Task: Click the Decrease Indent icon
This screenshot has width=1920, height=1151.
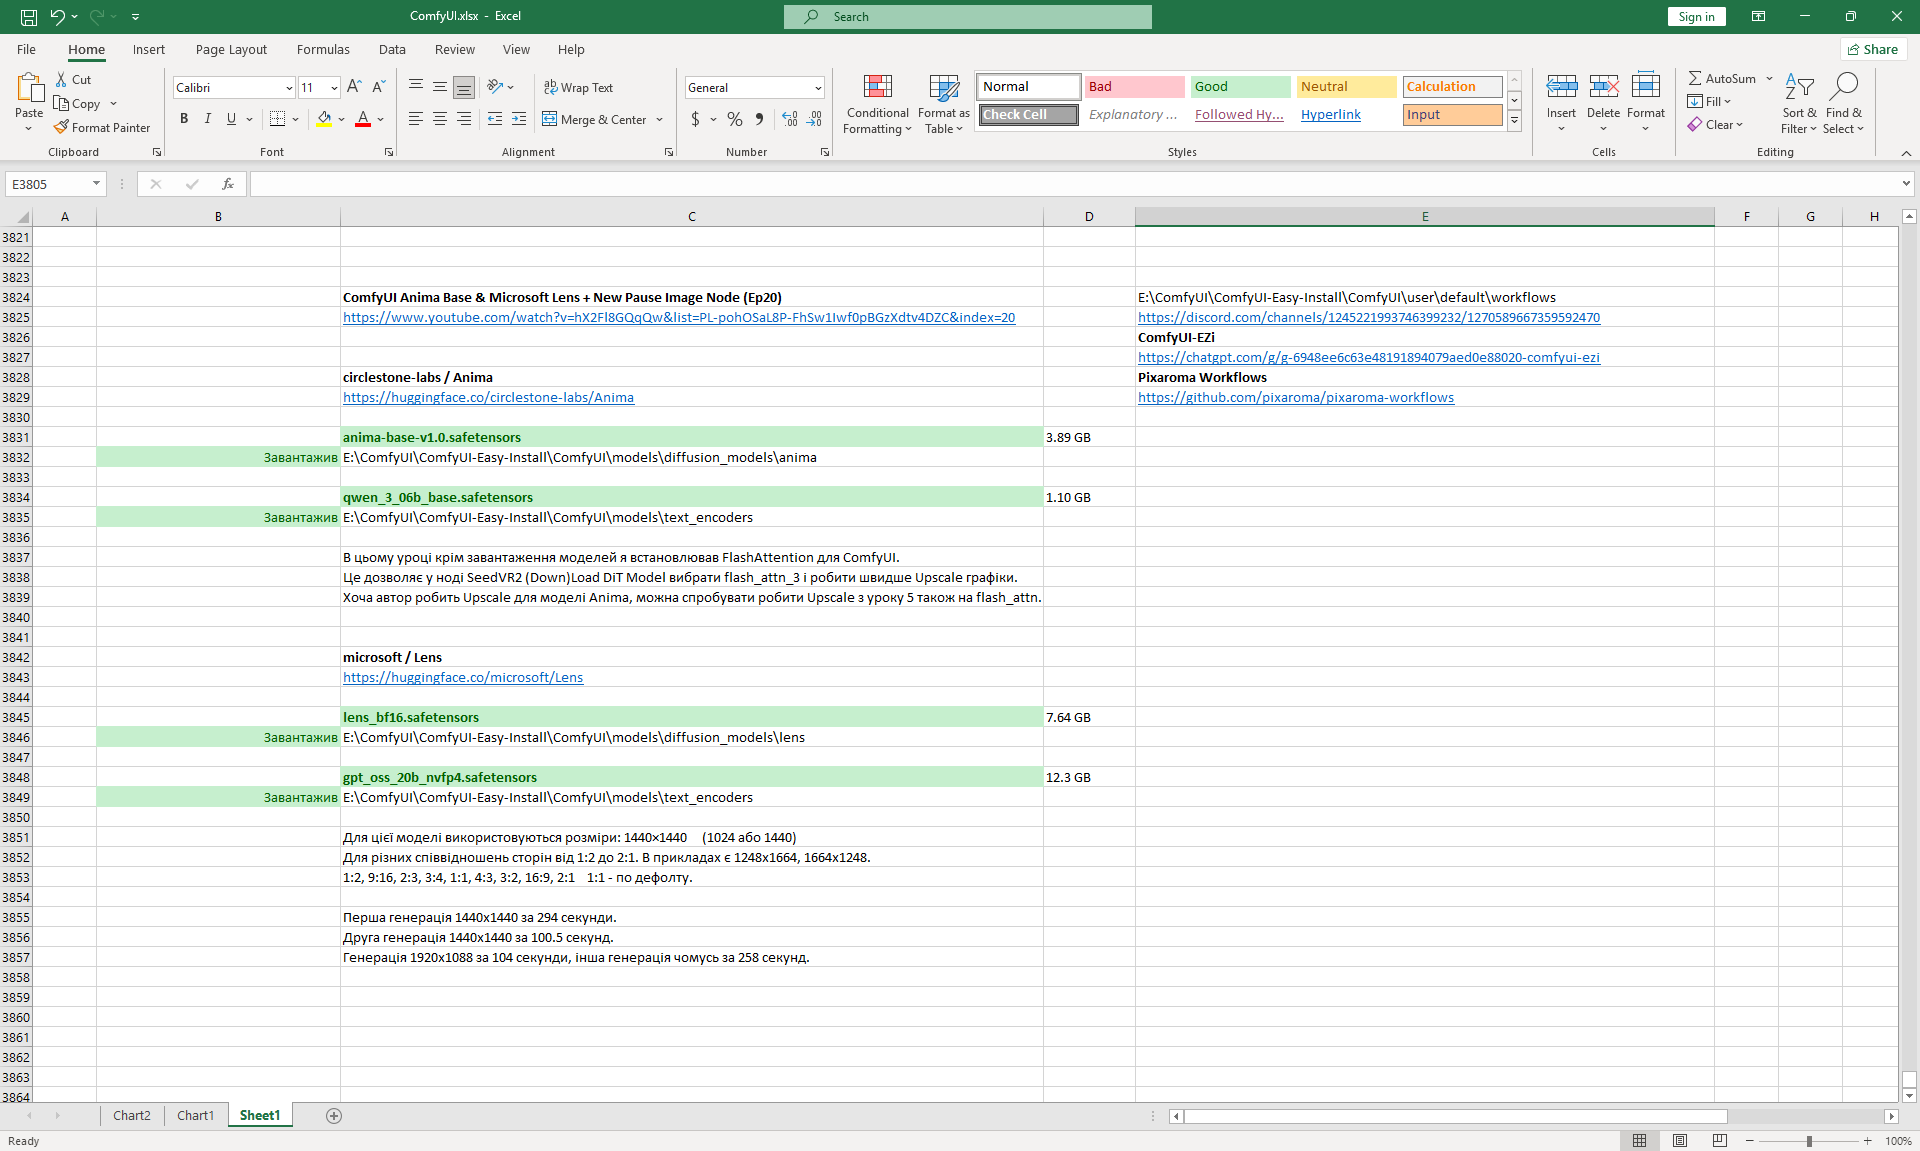Action: tap(495, 119)
